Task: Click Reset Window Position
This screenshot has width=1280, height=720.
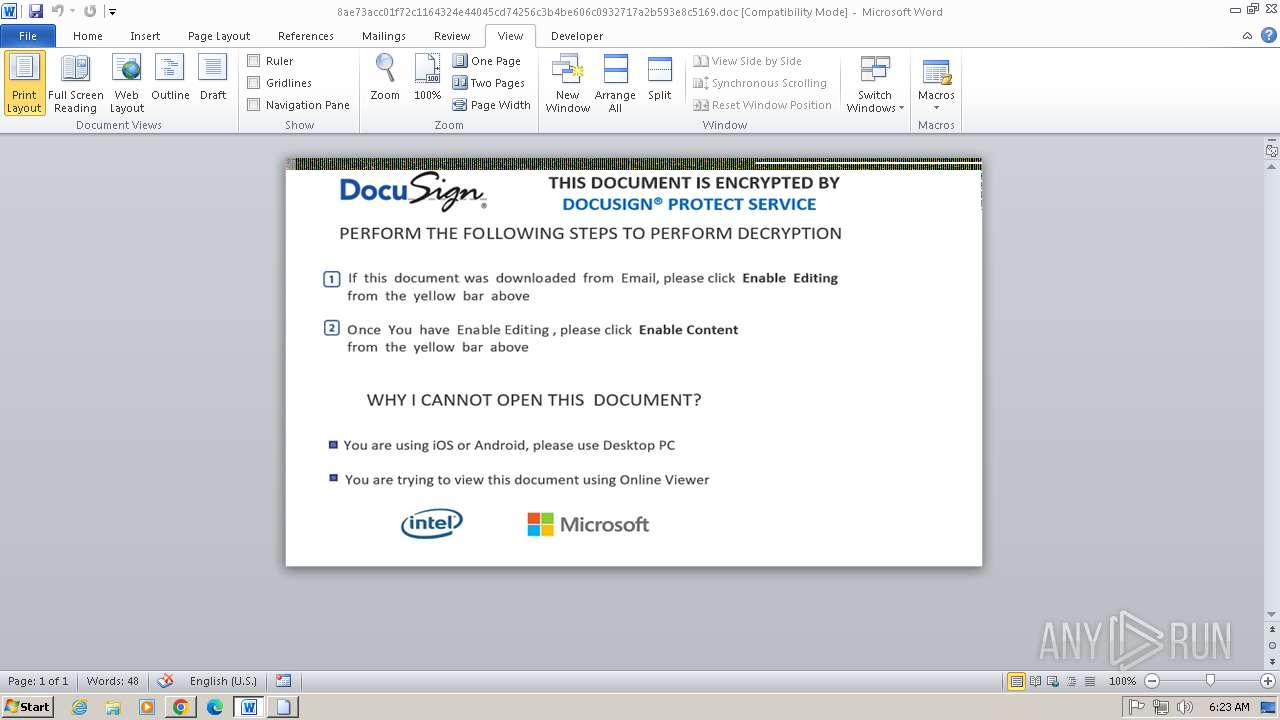Action: [x=762, y=105]
